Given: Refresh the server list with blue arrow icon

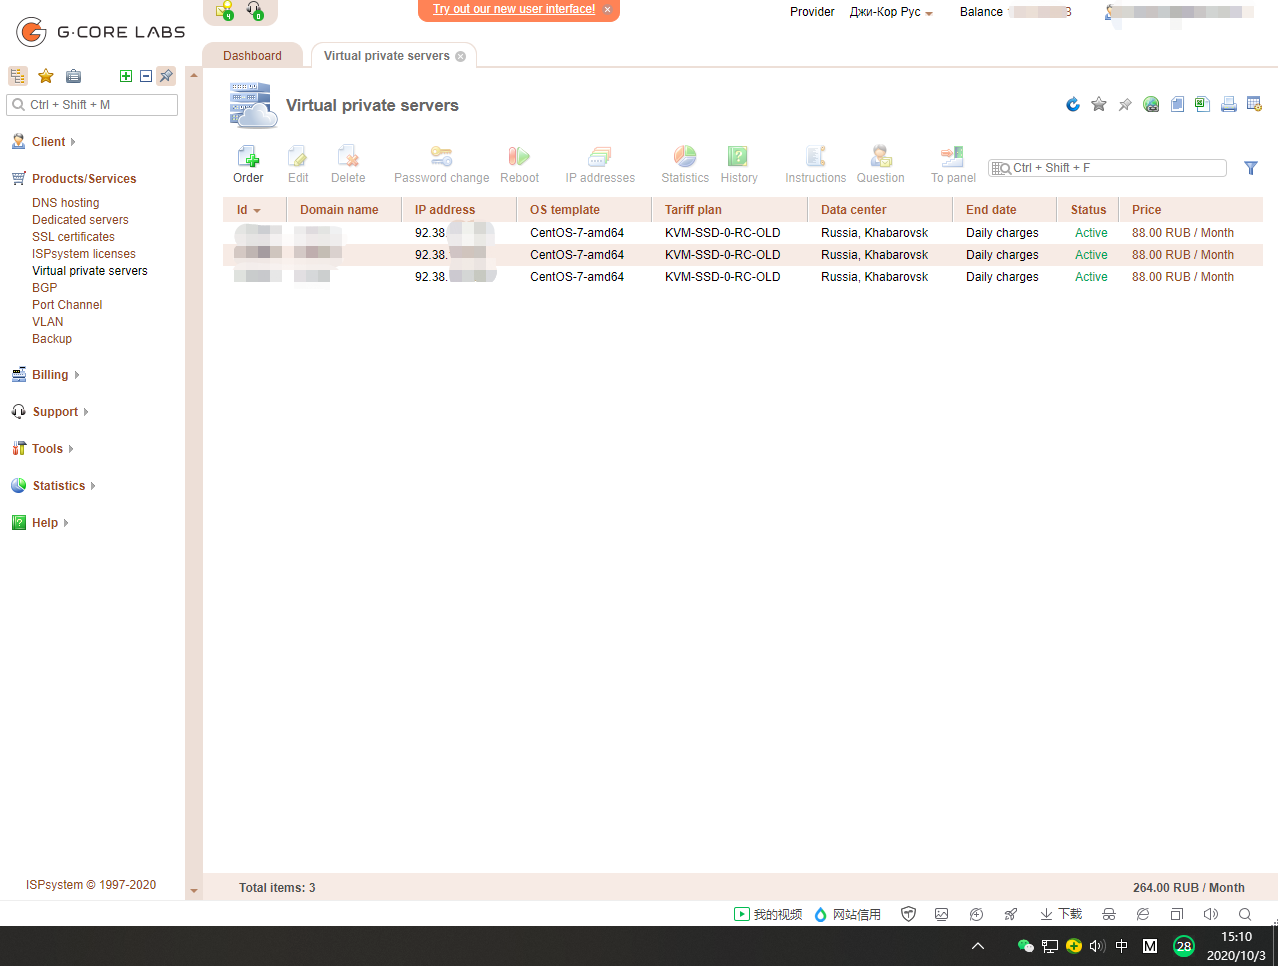Looking at the screenshot, I should [1073, 104].
